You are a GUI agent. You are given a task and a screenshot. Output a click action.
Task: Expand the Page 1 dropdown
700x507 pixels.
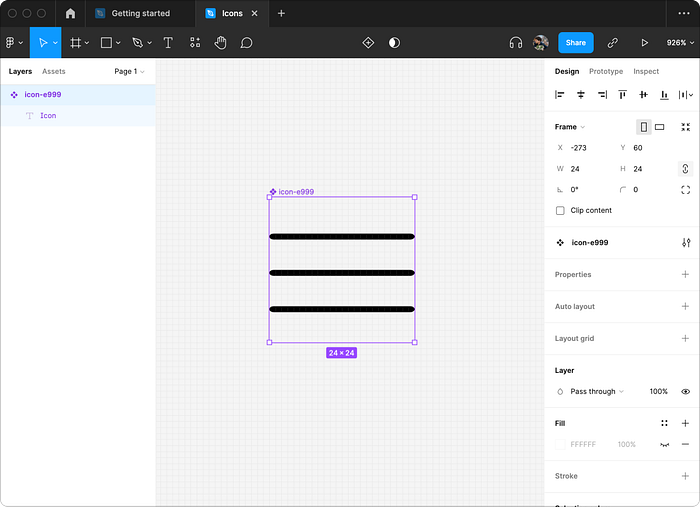[129, 71]
